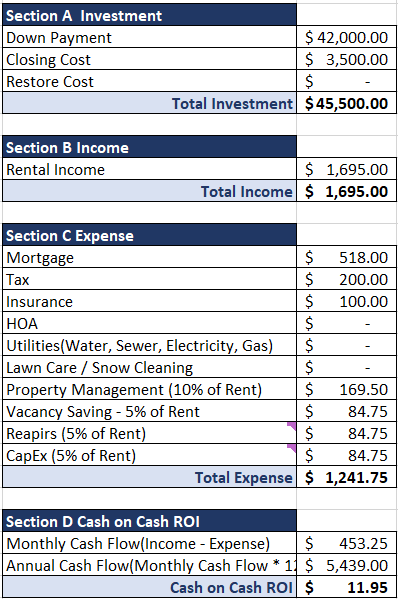
Task: Select the Down Payment amount cell
Action: (x=346, y=37)
